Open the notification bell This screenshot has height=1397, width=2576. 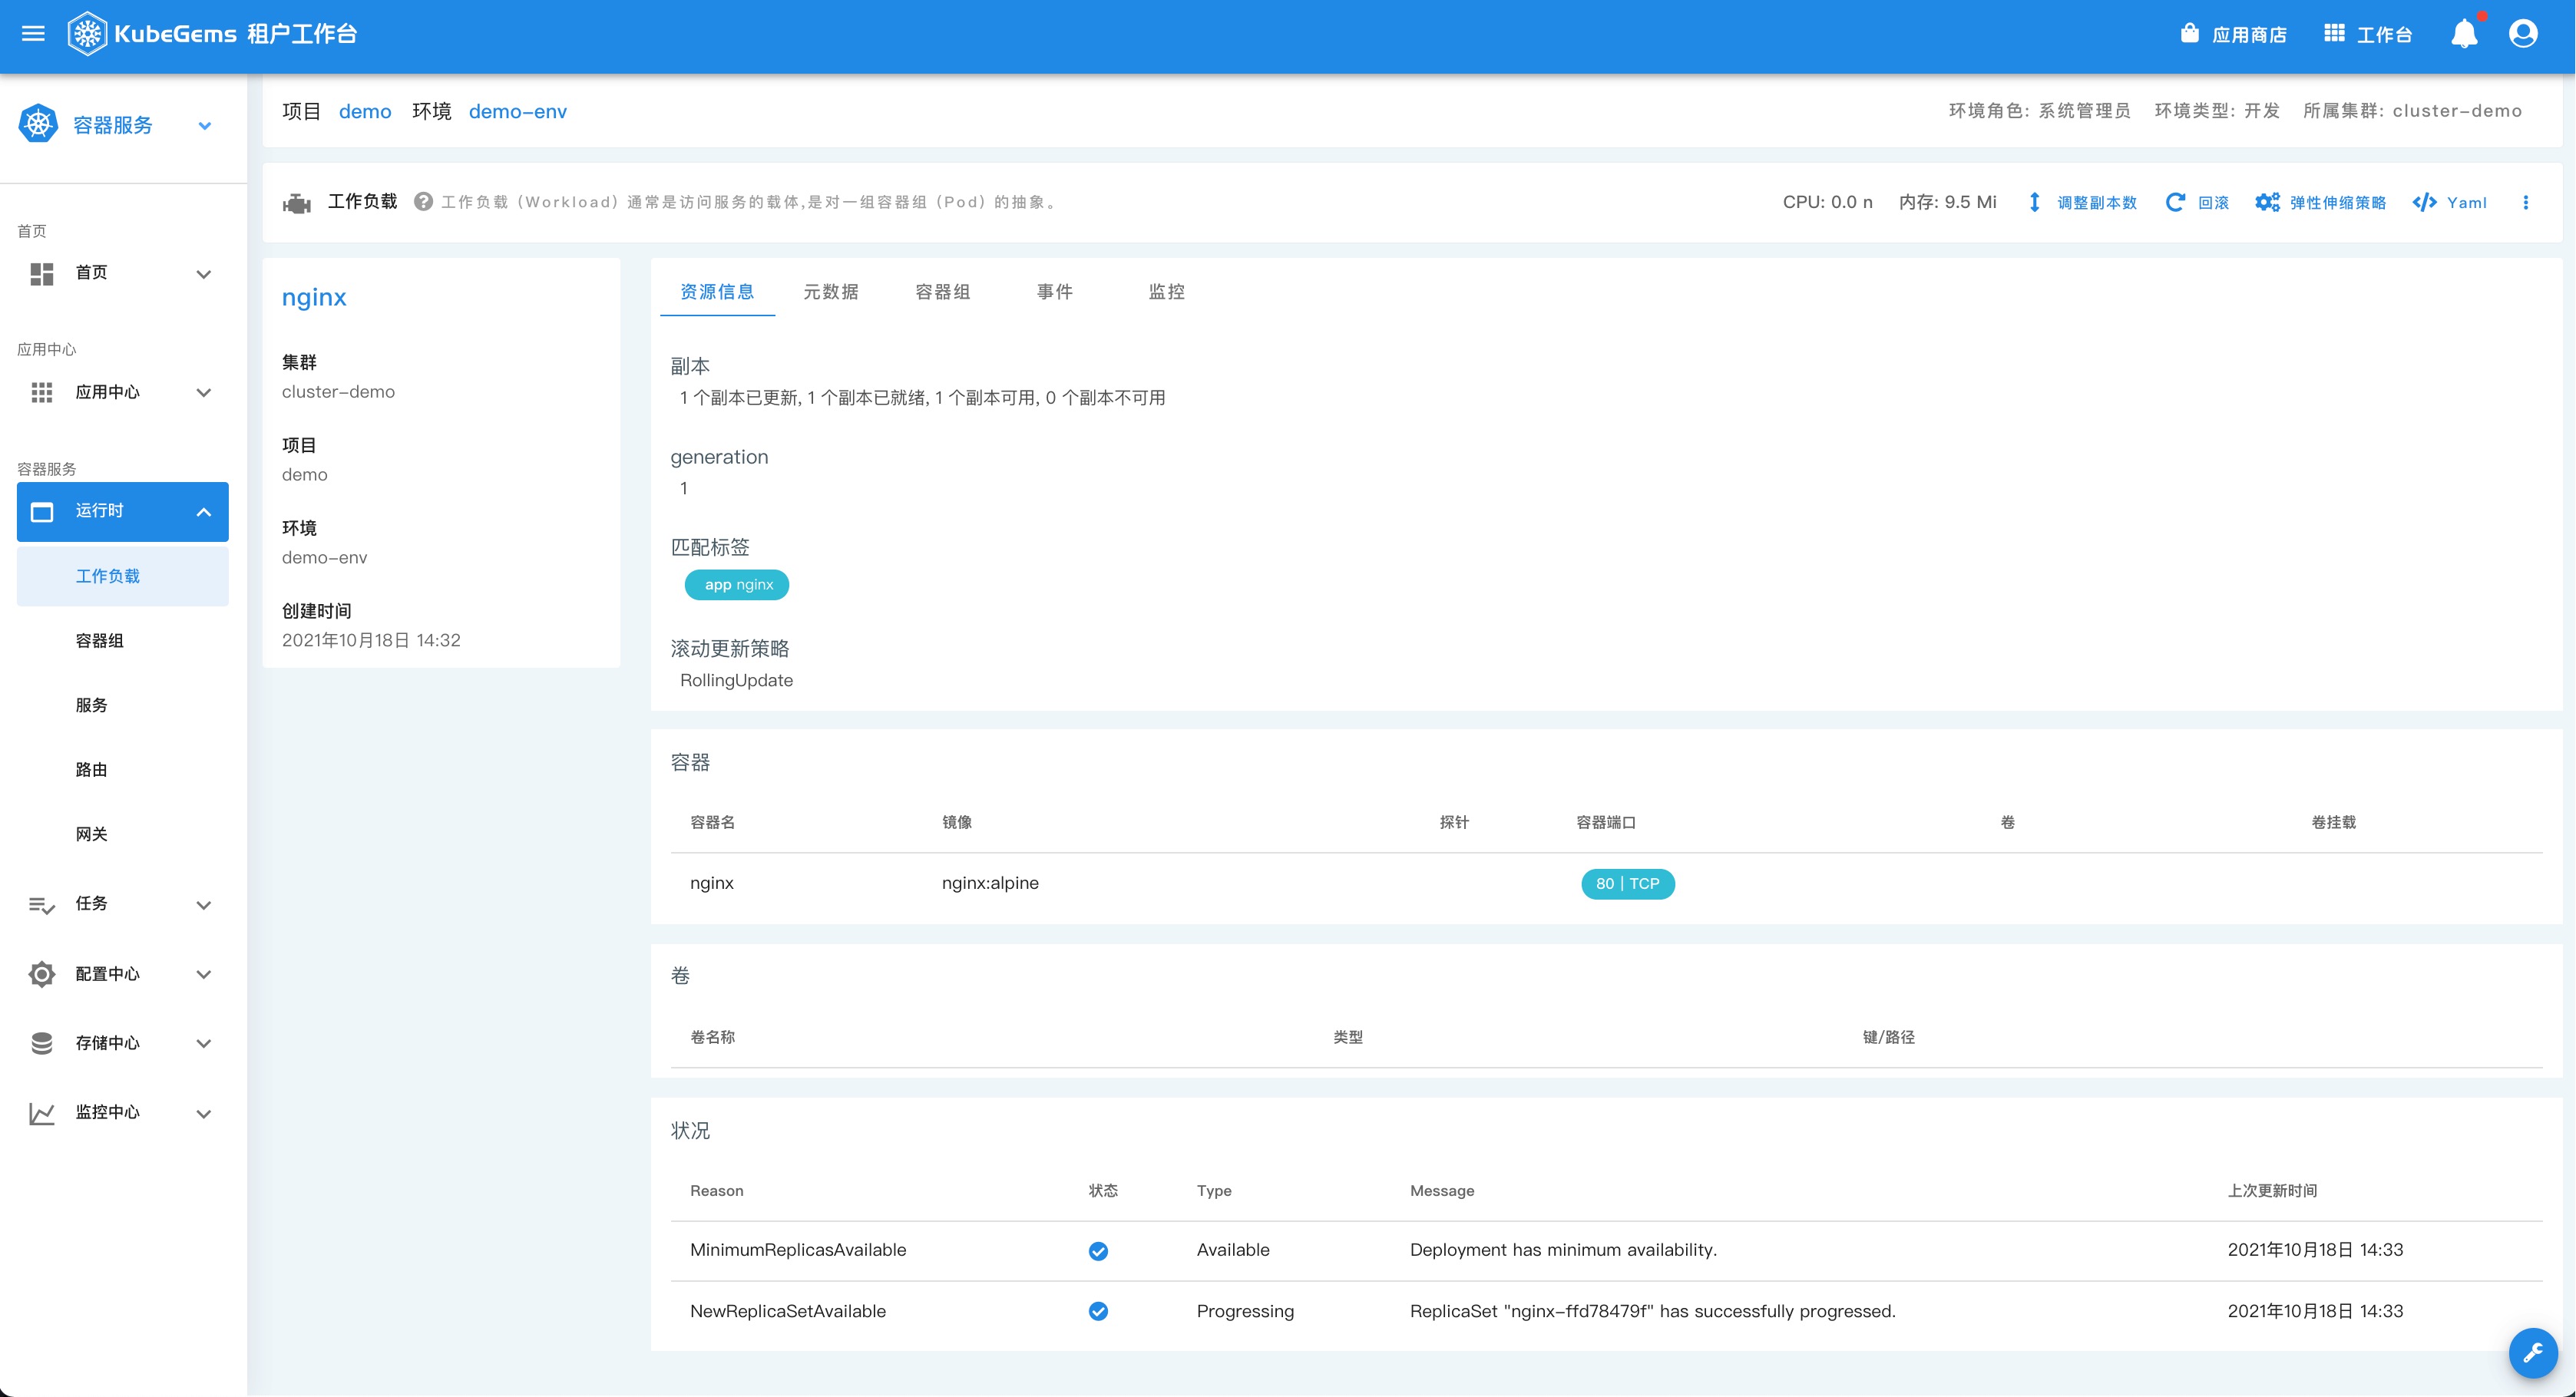click(x=2464, y=34)
